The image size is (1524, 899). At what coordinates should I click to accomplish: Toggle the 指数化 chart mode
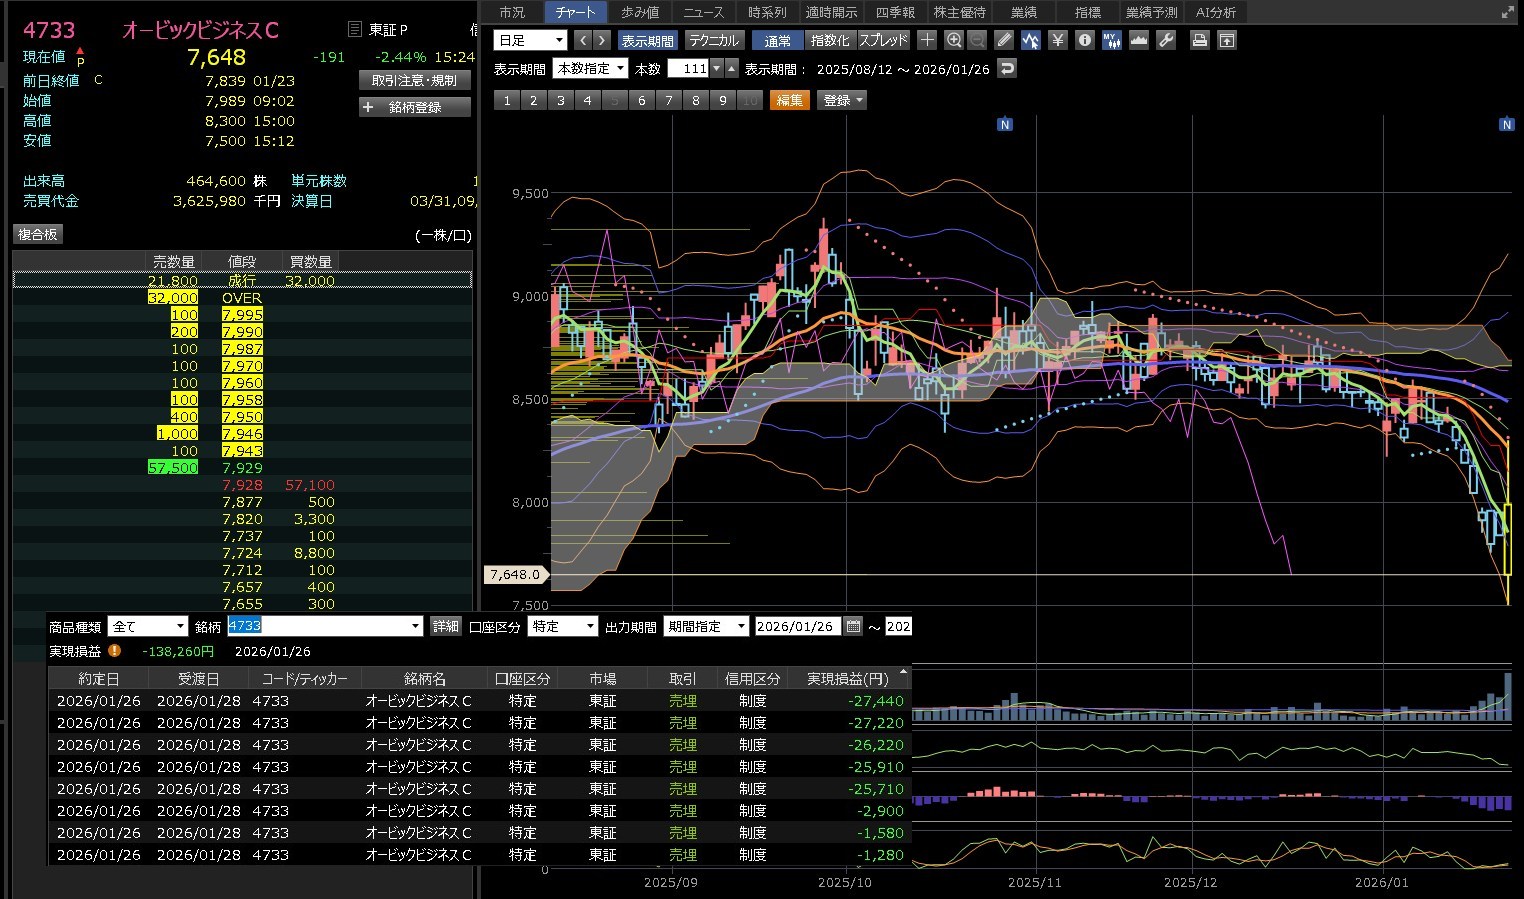829,40
